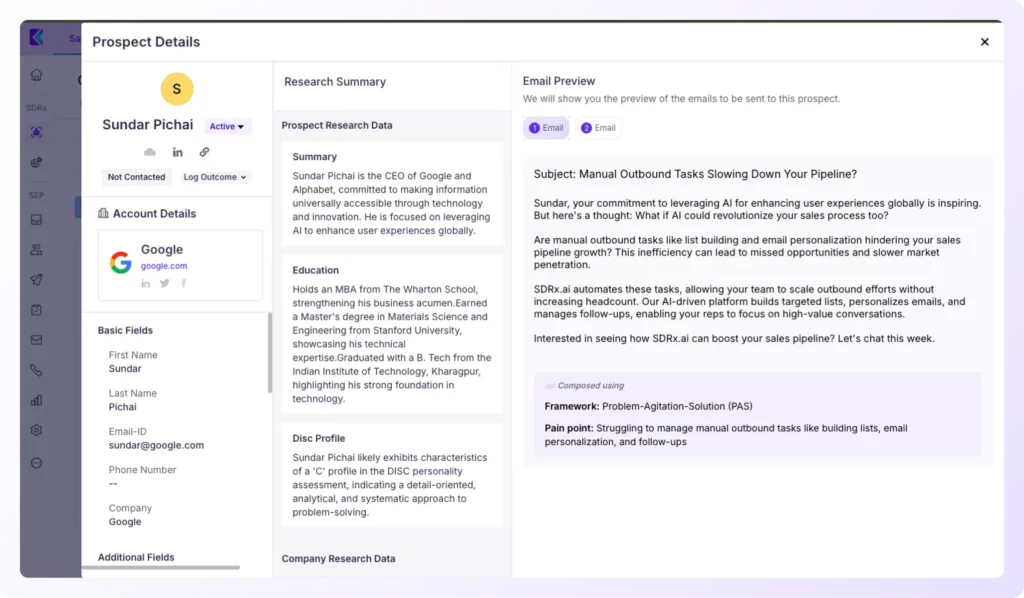Click the Company Research Data heading
The image size is (1024, 598).
coord(338,559)
